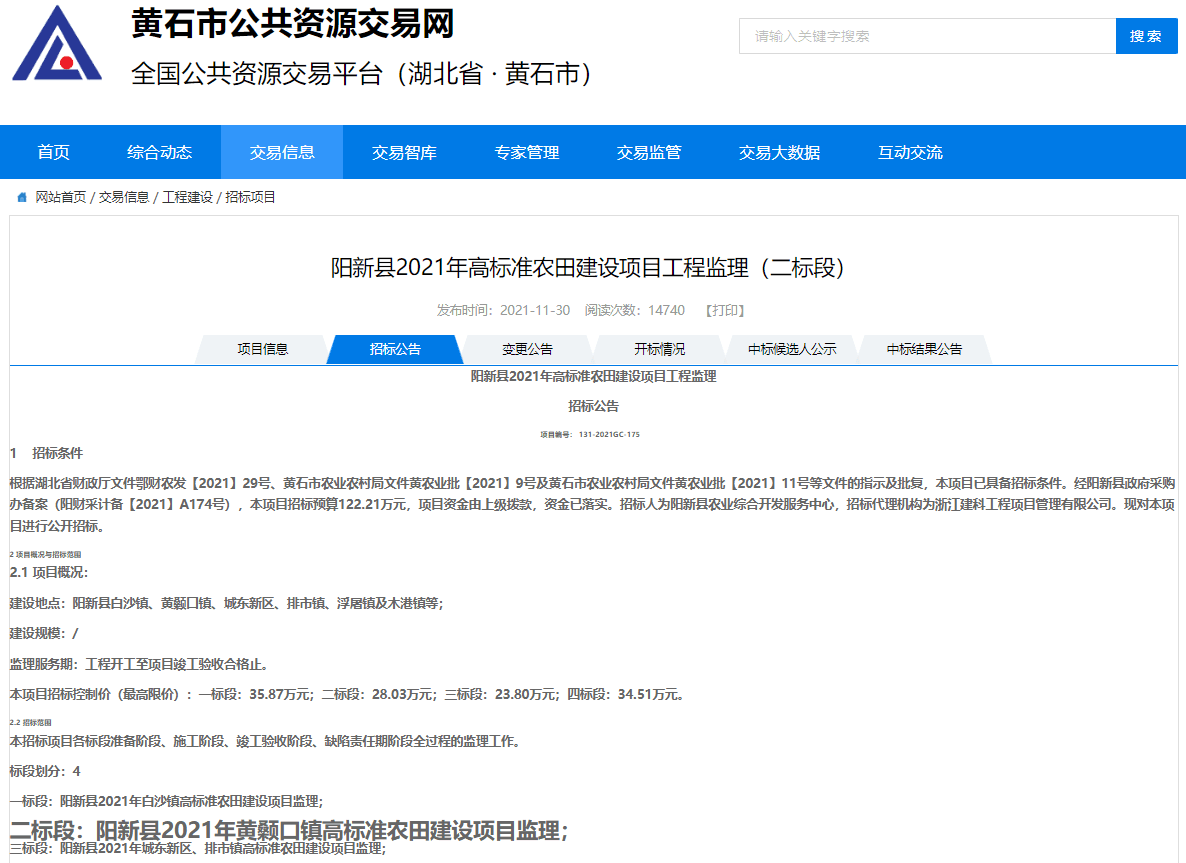The image size is (1186, 863).
Task: Open 首页 in the navigation bar
Action: click(54, 153)
